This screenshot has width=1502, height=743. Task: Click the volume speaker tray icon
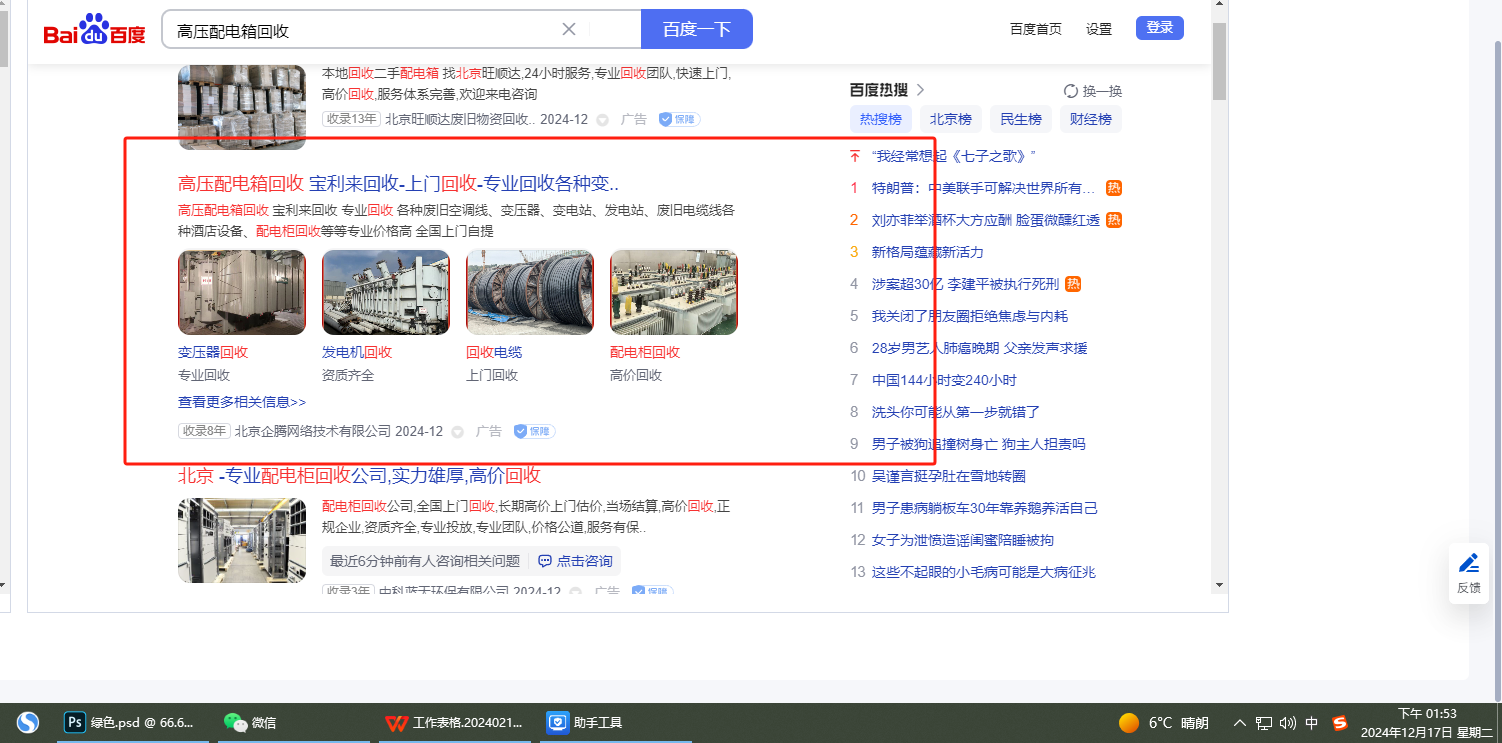tap(1287, 723)
